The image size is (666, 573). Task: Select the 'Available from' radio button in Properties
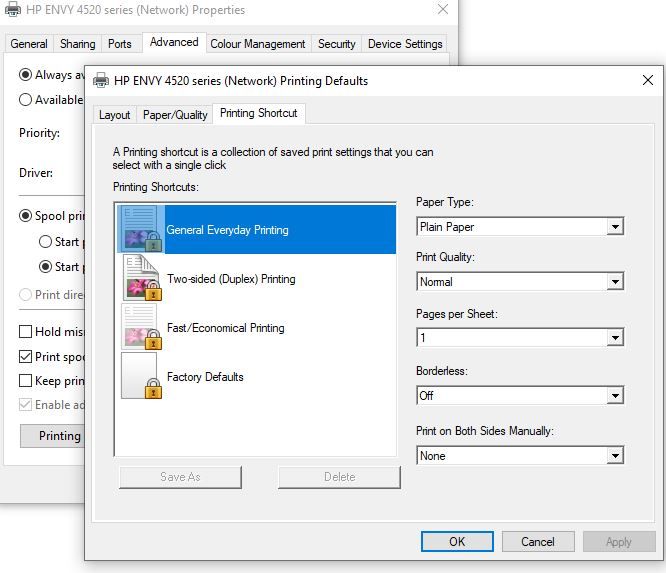[x=25, y=99]
